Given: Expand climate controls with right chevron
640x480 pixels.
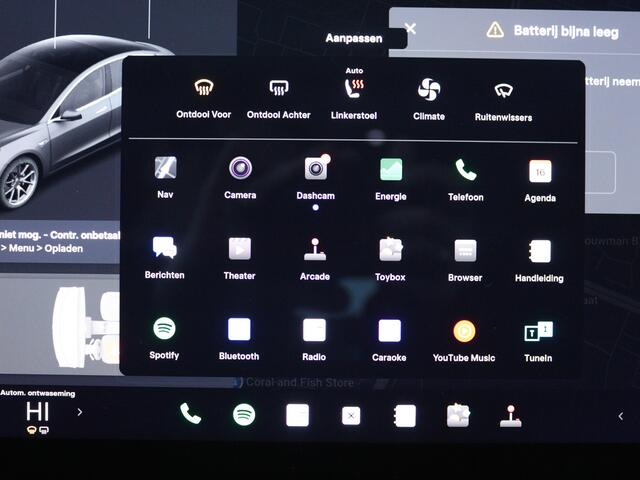Looking at the screenshot, I should (x=80, y=412).
